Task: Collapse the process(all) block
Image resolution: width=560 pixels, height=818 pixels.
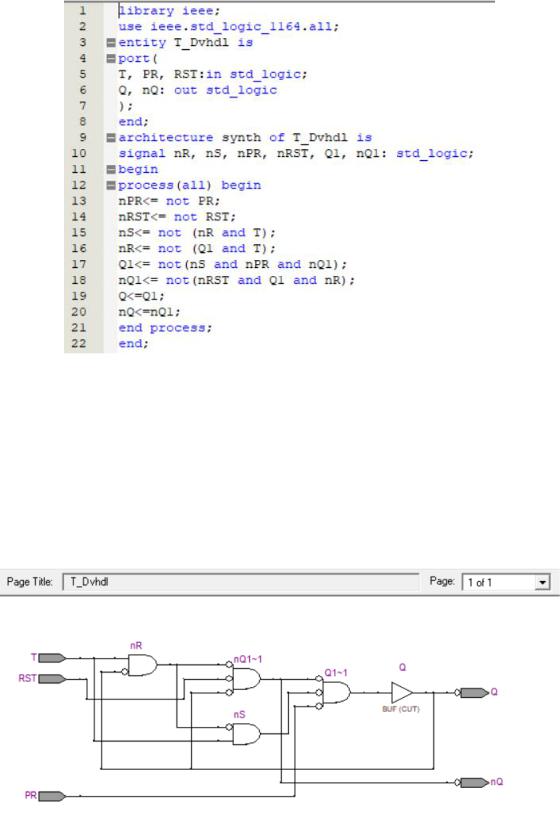Action: click(111, 185)
